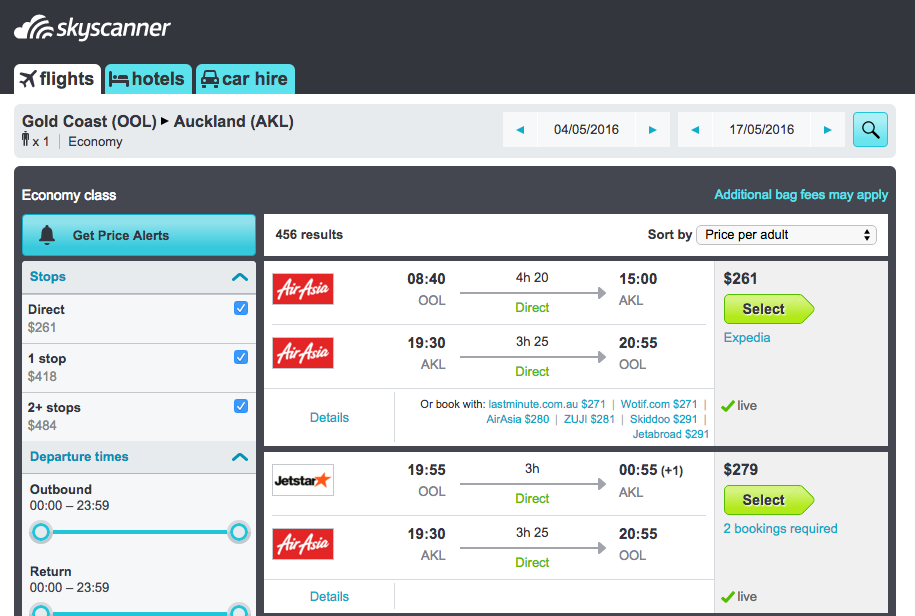Go to previous return date arrow

click(695, 130)
